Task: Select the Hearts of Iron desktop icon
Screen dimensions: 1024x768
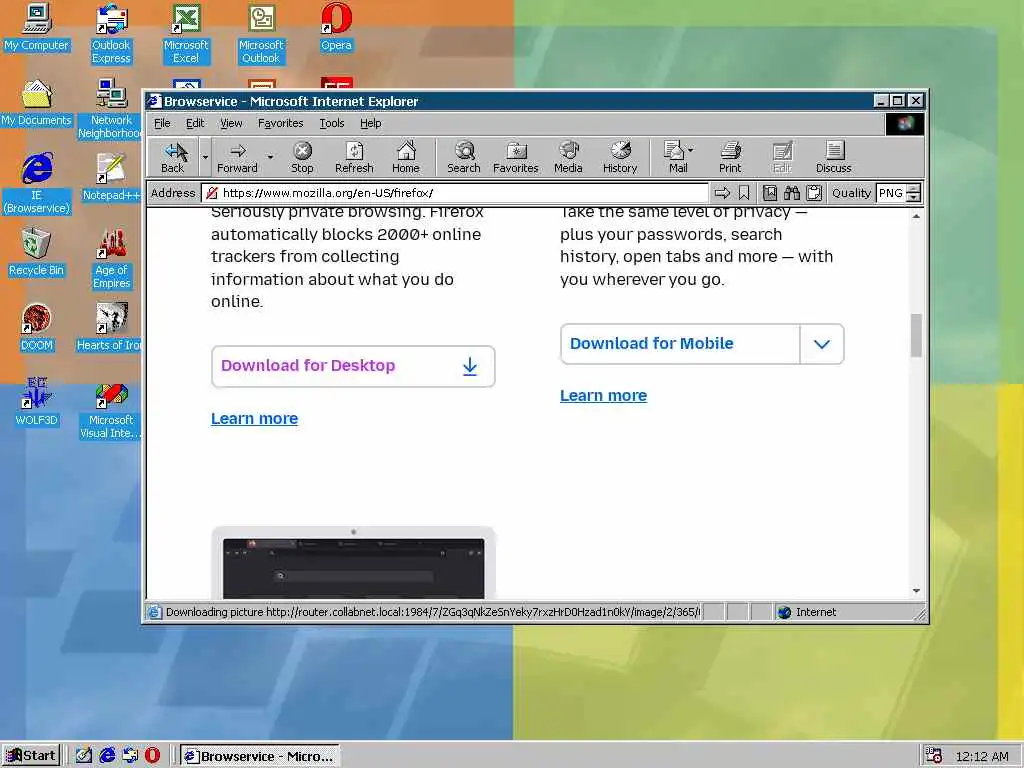Action: coord(110,328)
